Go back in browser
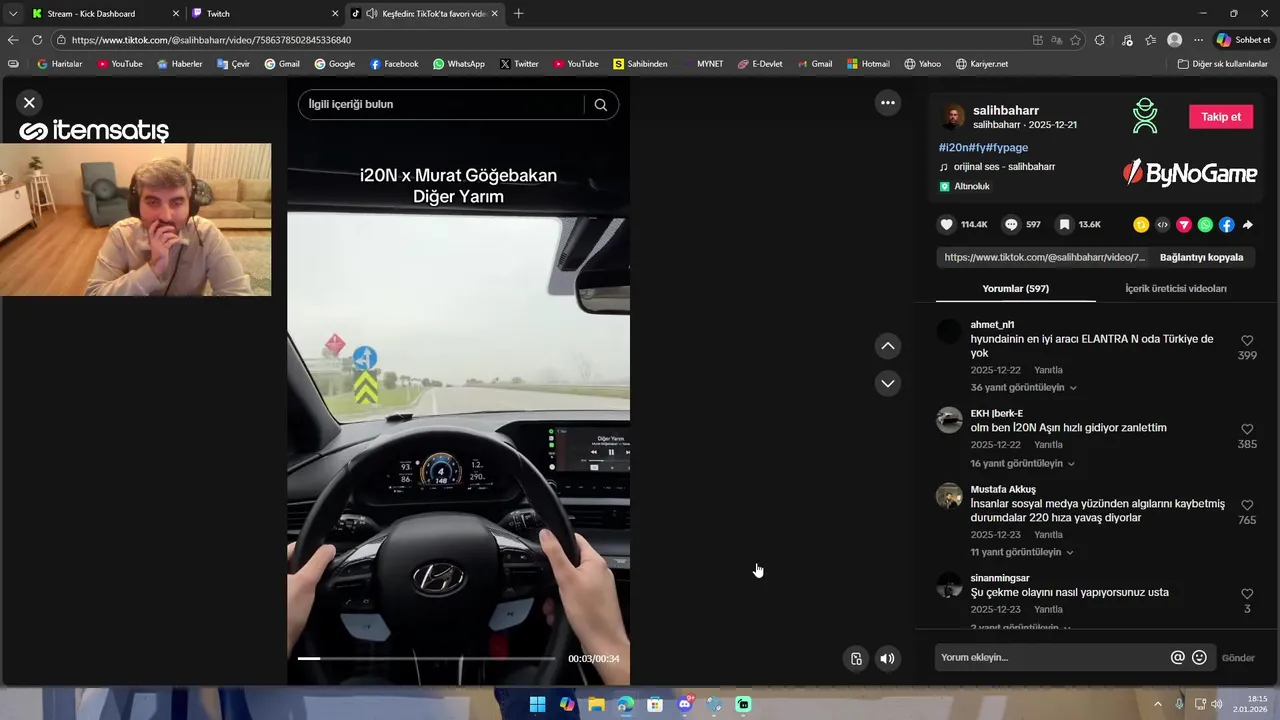 tap(13, 40)
